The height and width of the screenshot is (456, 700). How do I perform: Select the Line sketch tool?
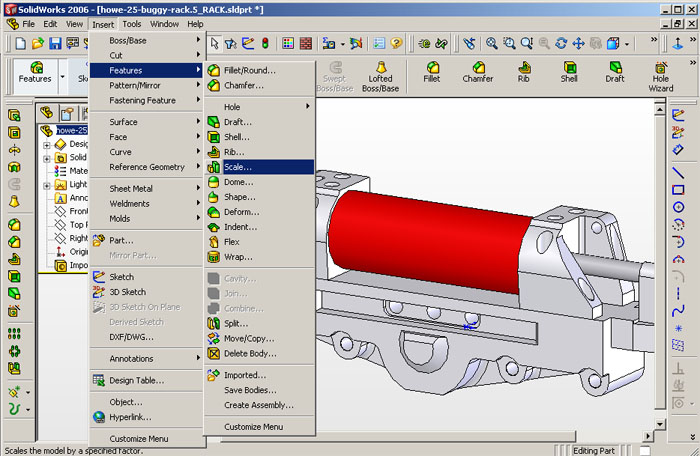[x=678, y=172]
